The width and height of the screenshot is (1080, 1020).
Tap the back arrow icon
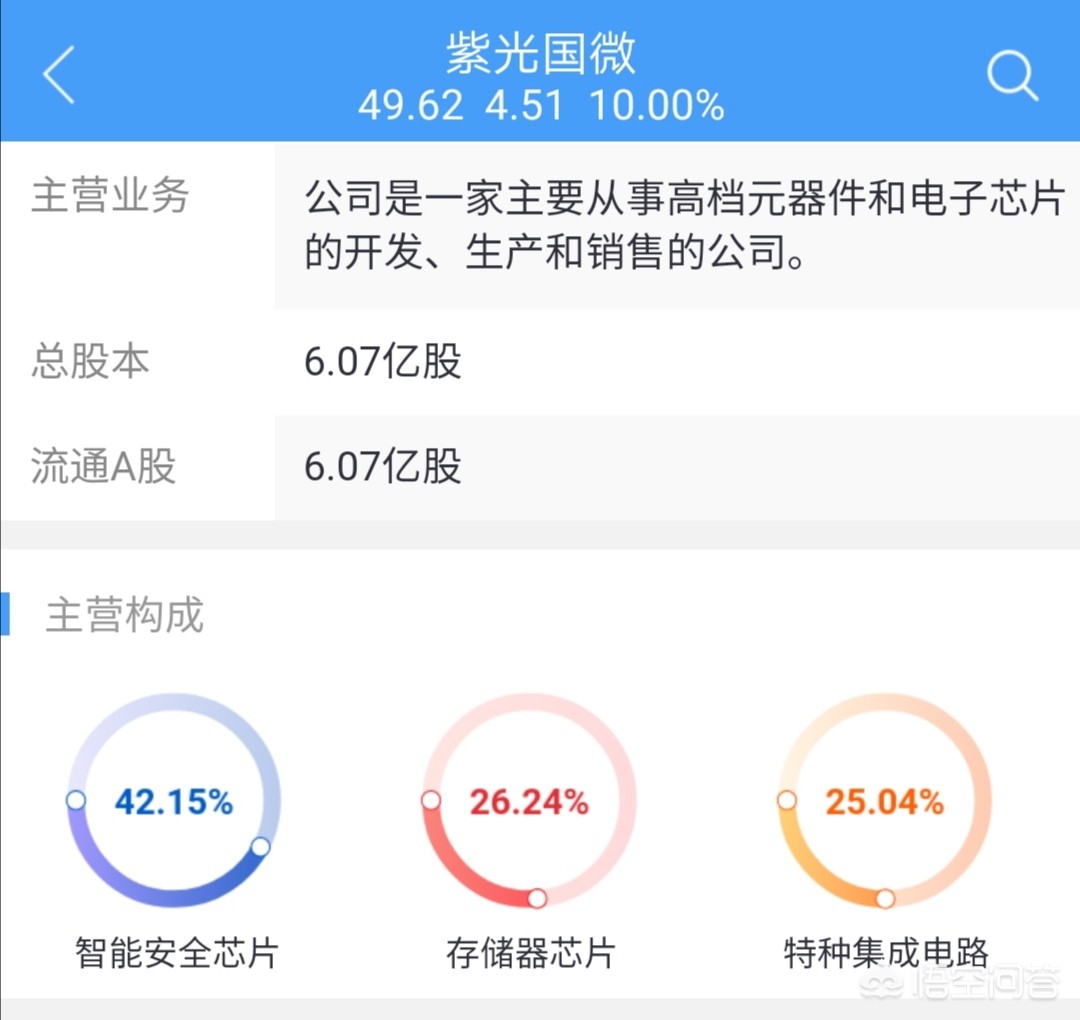pos(59,74)
